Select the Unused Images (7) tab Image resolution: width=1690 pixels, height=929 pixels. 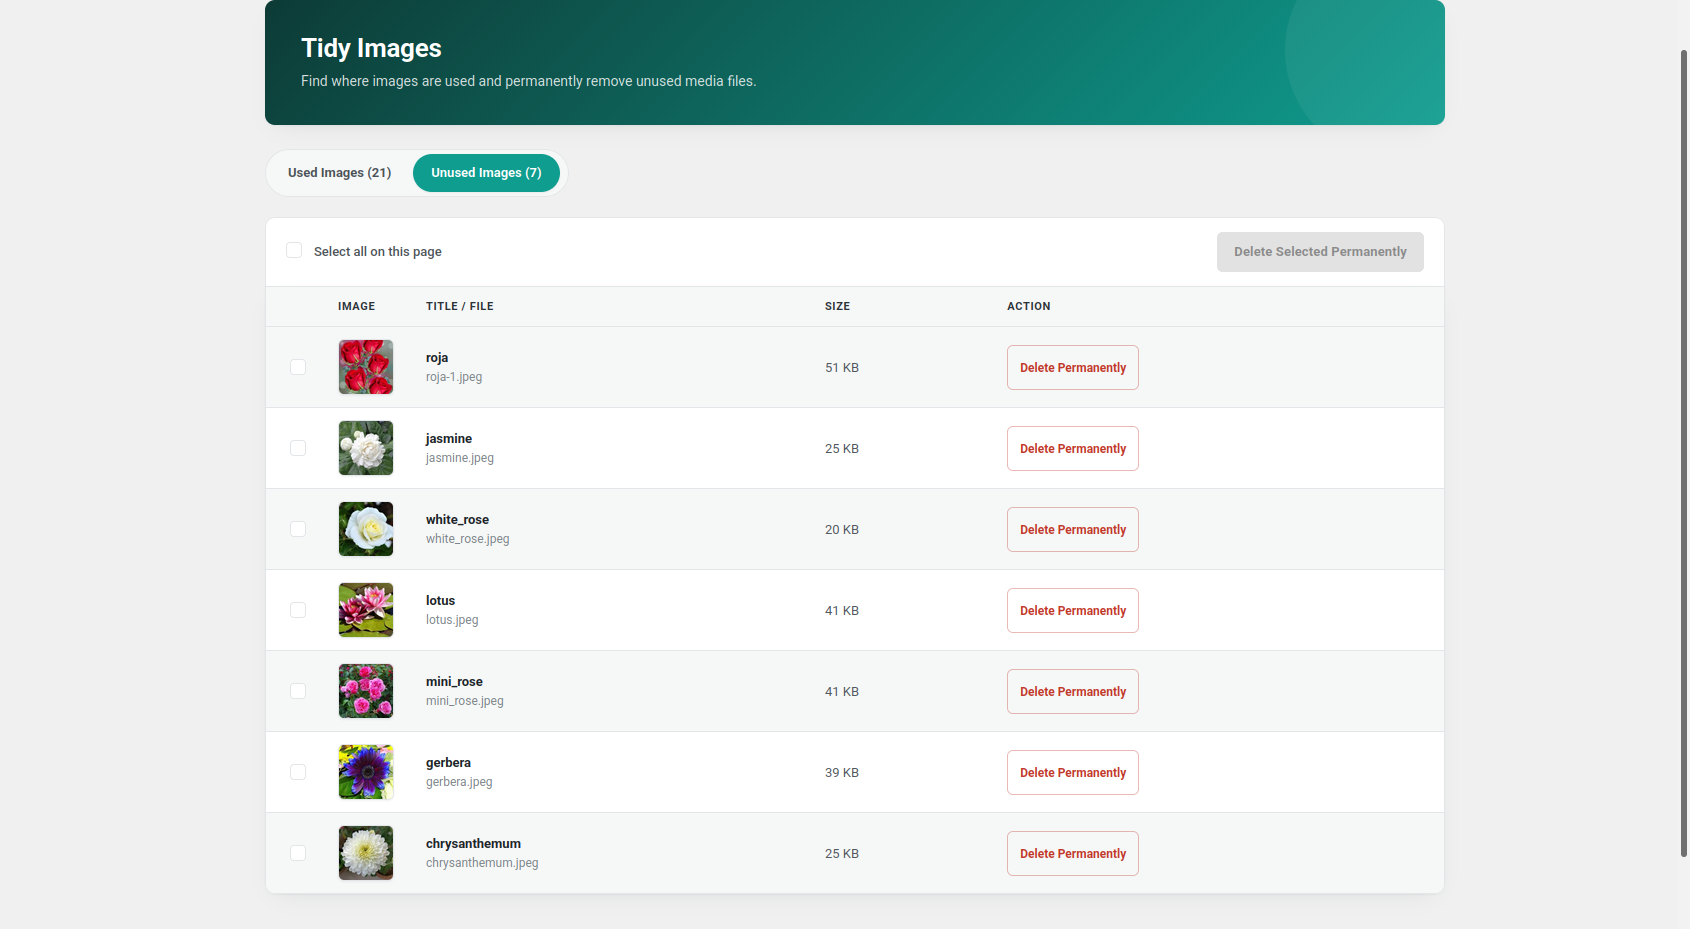[486, 173]
